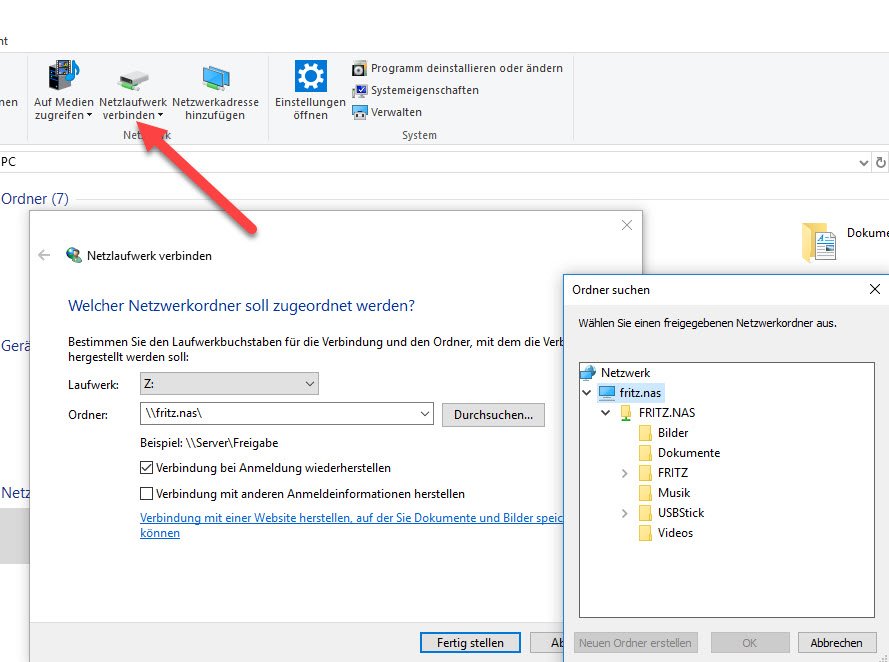The height and width of the screenshot is (662, 889).
Task: Uncheck Verbindung bei Anmeldung wiederherstellen
Action: pyautogui.click(x=146, y=468)
